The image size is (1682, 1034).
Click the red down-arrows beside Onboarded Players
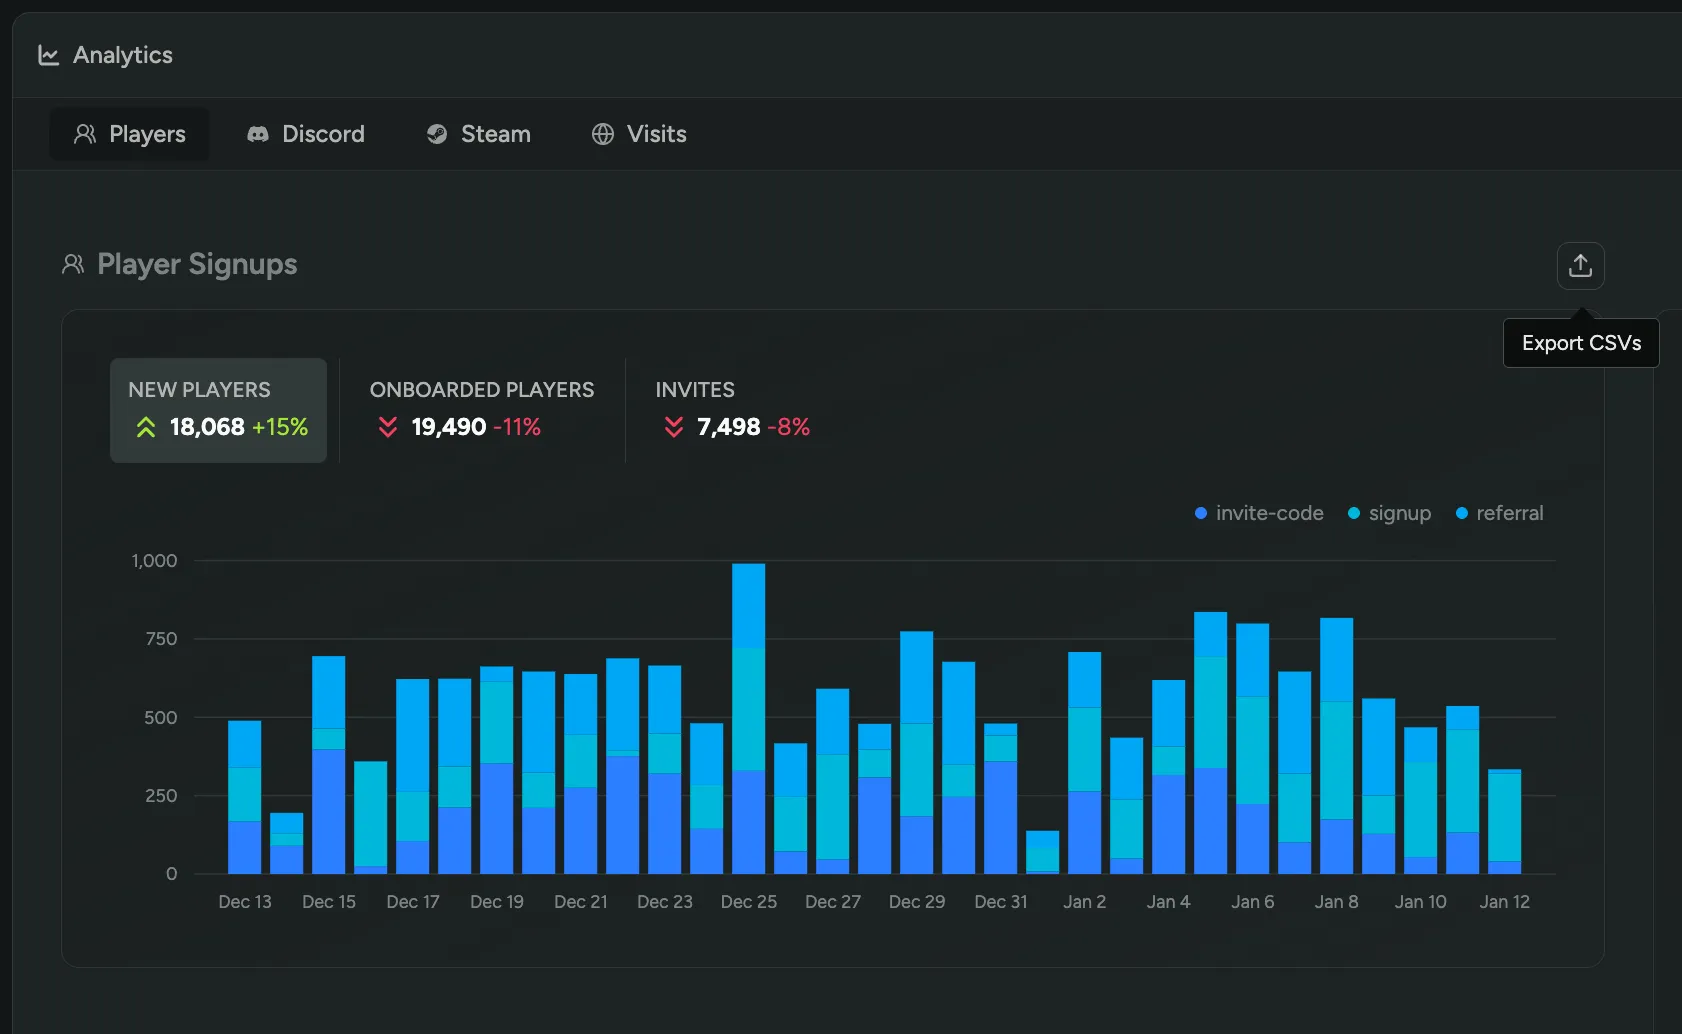coord(387,427)
